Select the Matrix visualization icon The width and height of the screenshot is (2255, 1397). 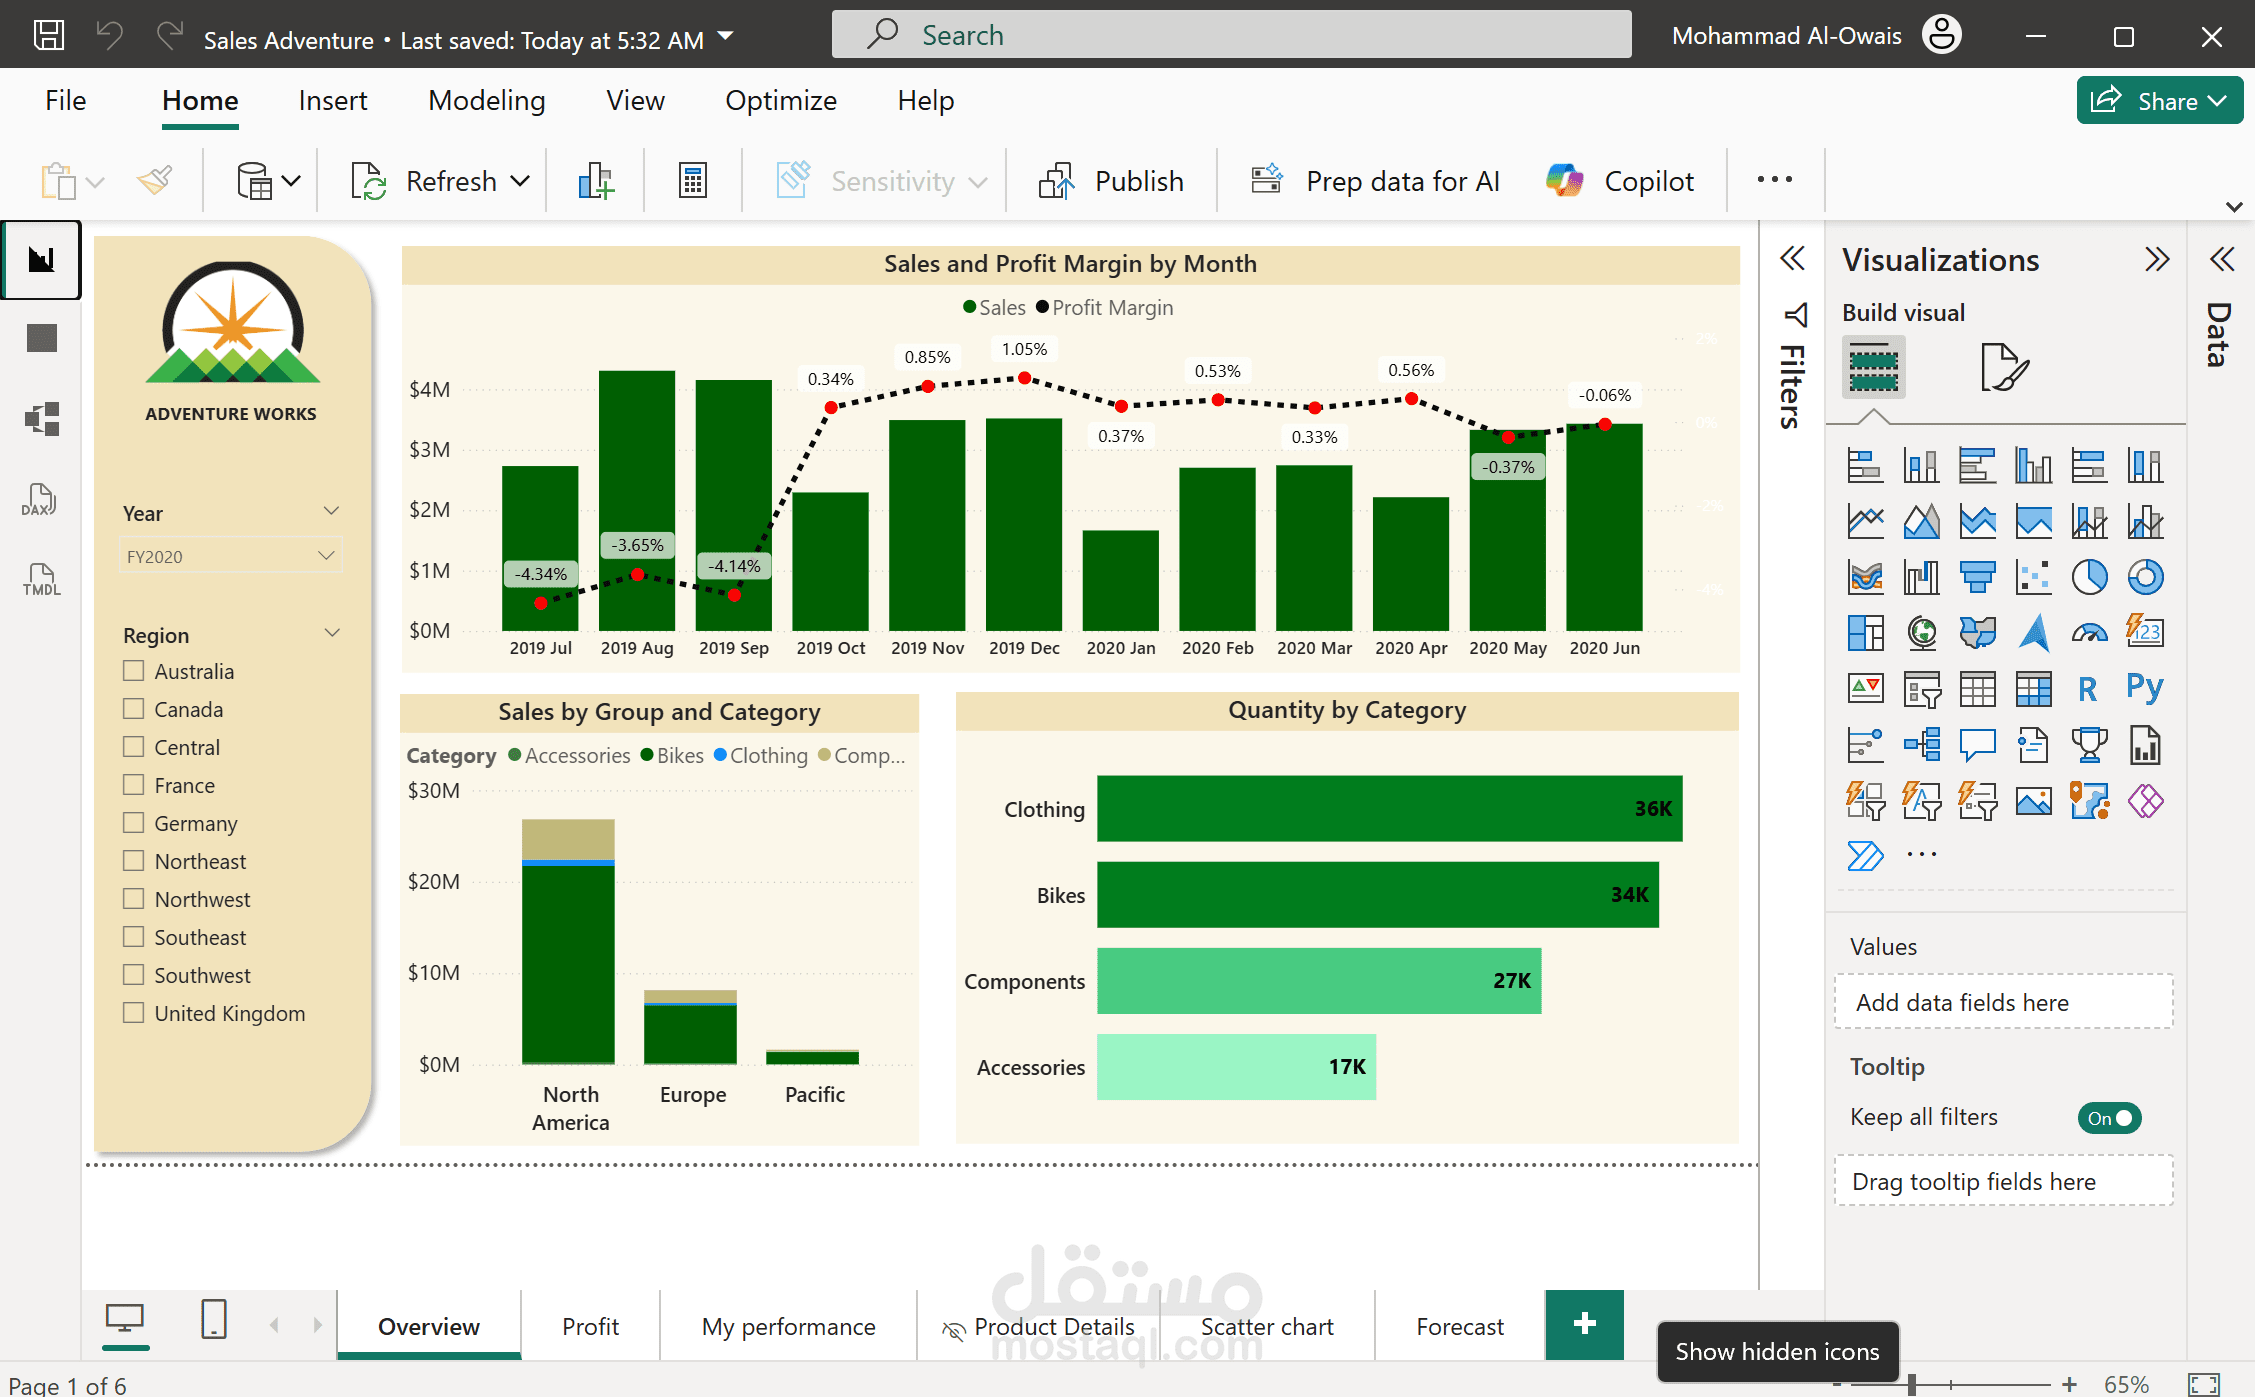(x=2034, y=689)
